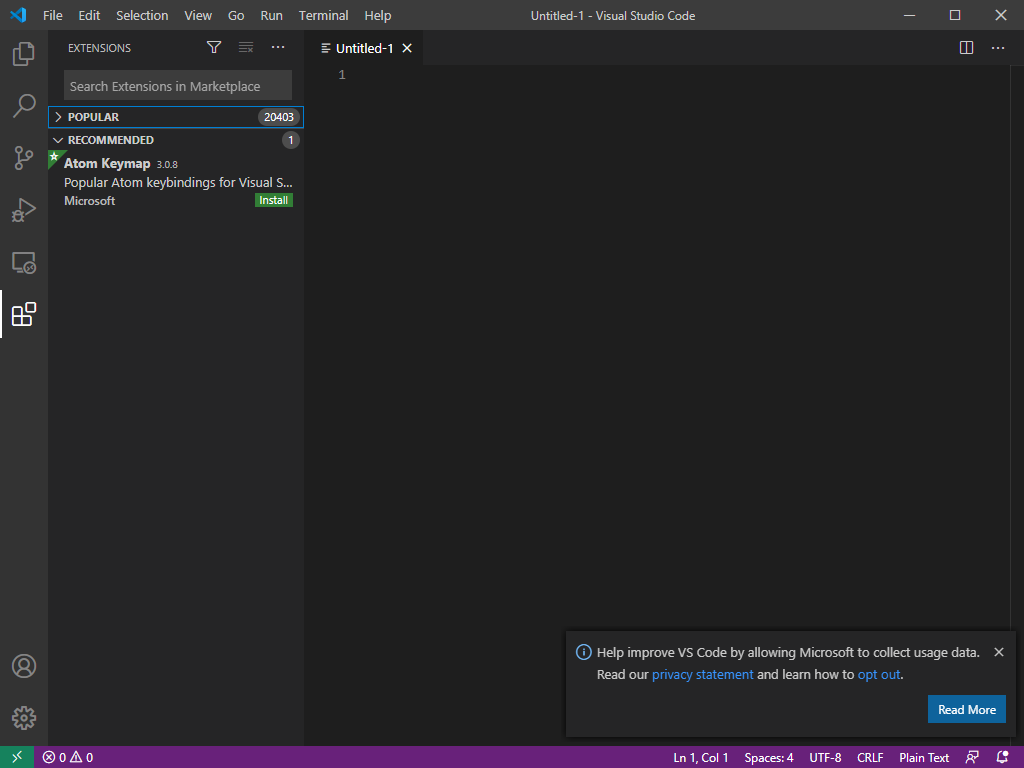
Task: Open the View menu
Action: pos(198,16)
